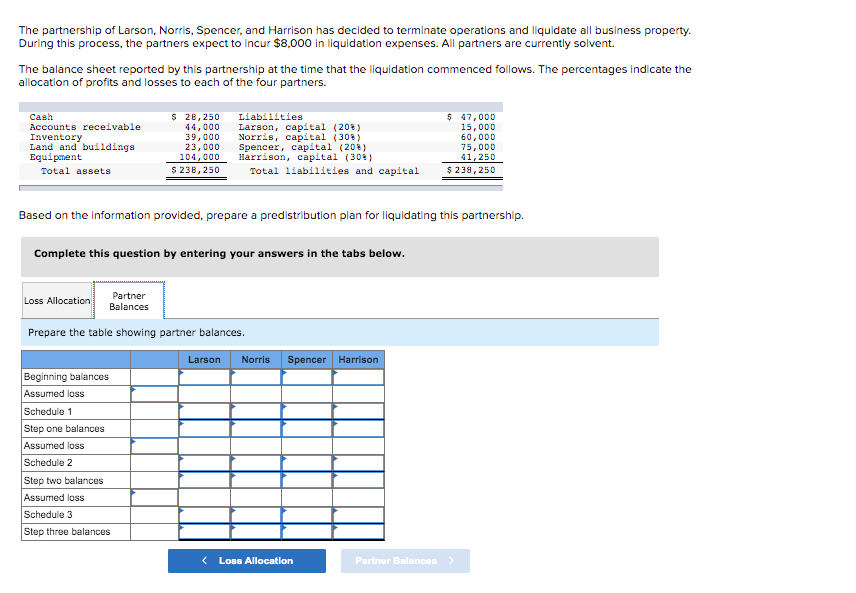Open the second Assumed loss amount field
The image size is (856, 593).
(154, 446)
